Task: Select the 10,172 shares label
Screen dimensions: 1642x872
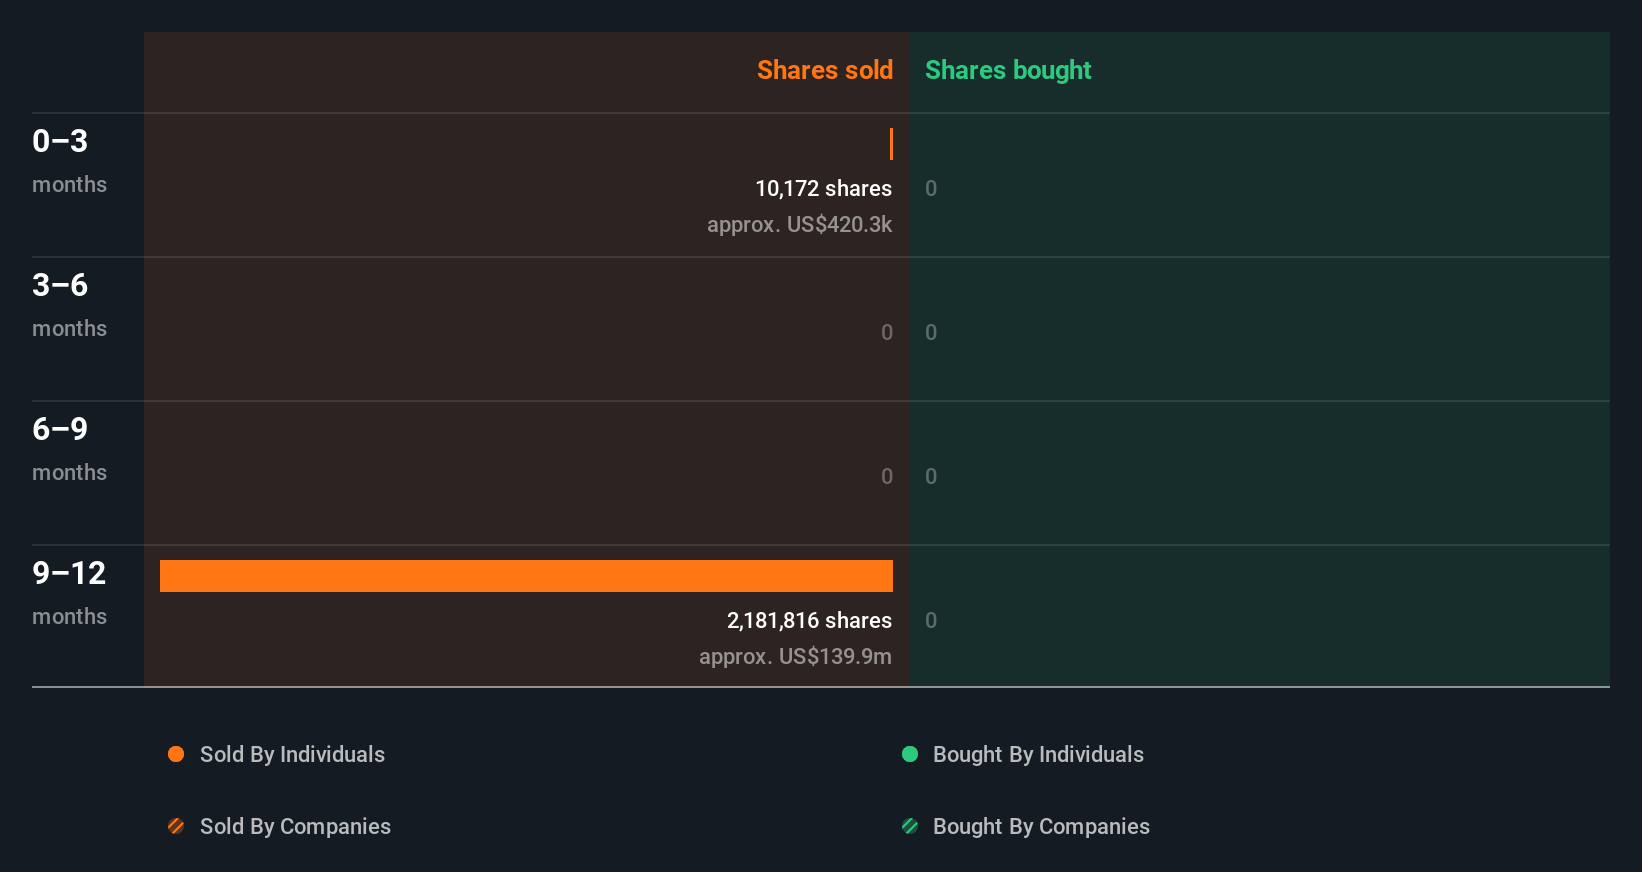Action: [x=823, y=188]
